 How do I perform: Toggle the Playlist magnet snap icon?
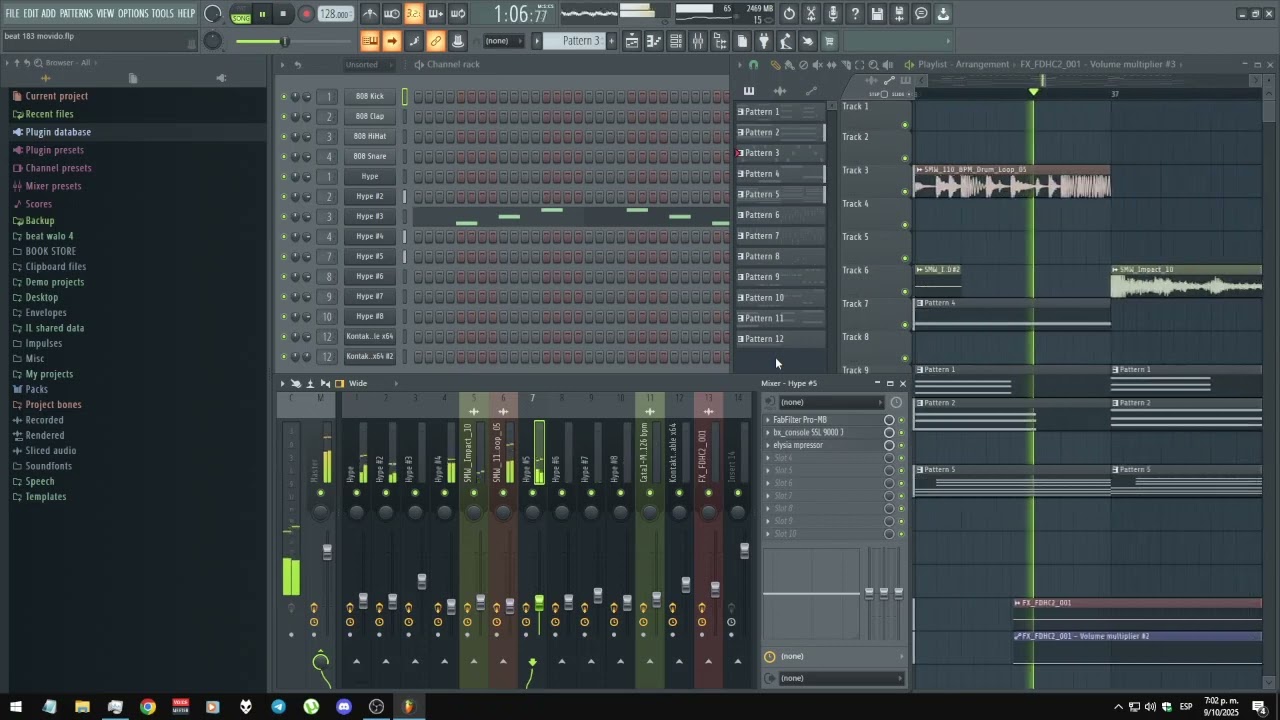tap(753, 65)
